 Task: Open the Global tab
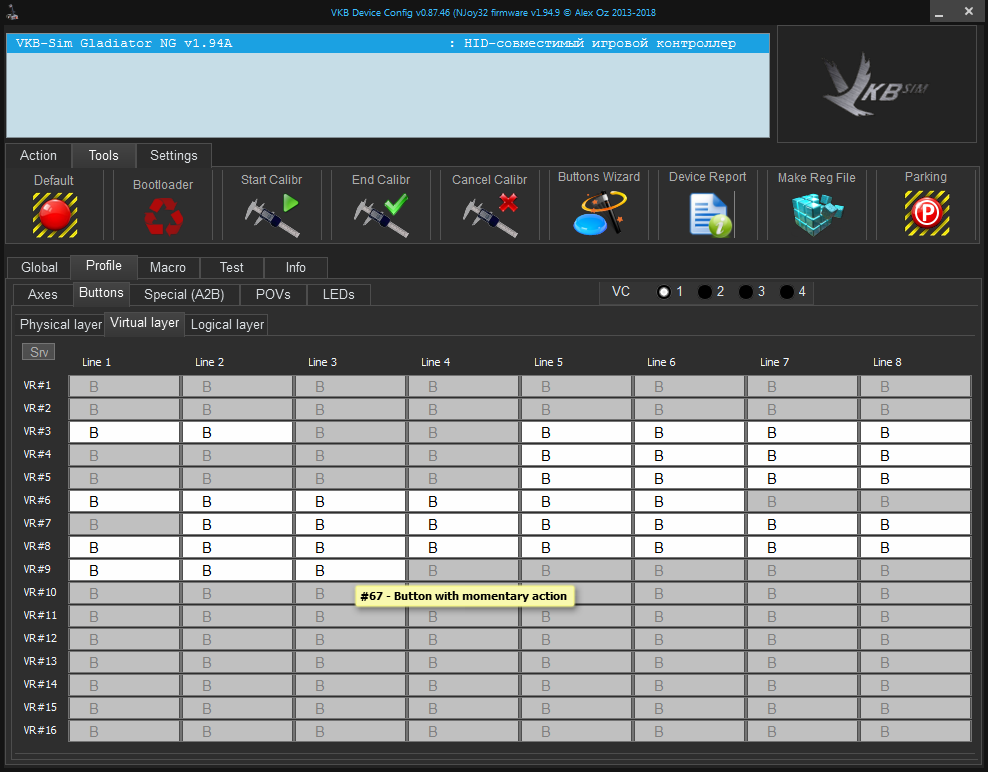39,267
